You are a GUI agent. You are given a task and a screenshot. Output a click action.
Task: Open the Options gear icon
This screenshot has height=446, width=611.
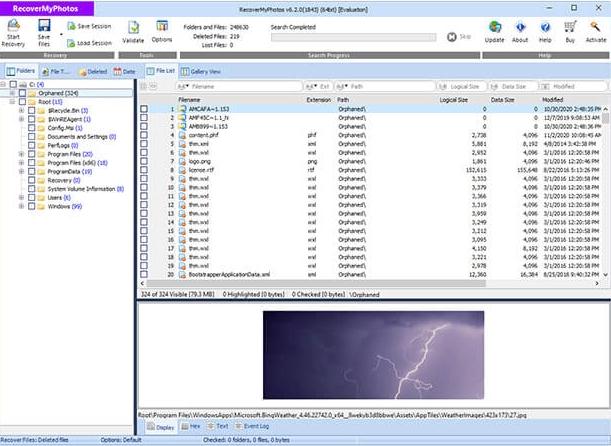click(x=162, y=27)
